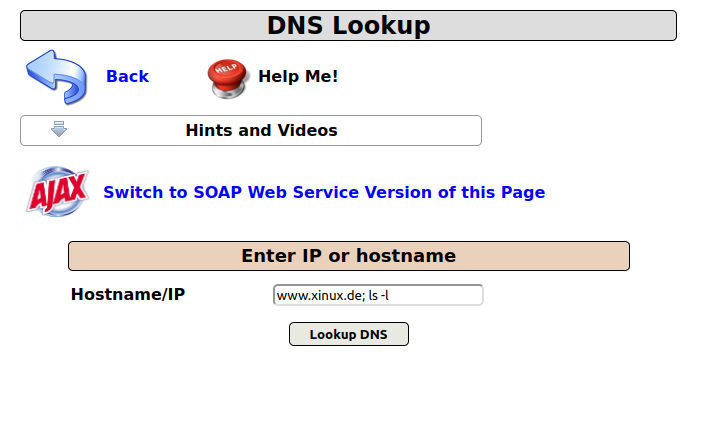Viewport: 702px width, 434px height.
Task: Follow the Back text link
Action: [127, 77]
